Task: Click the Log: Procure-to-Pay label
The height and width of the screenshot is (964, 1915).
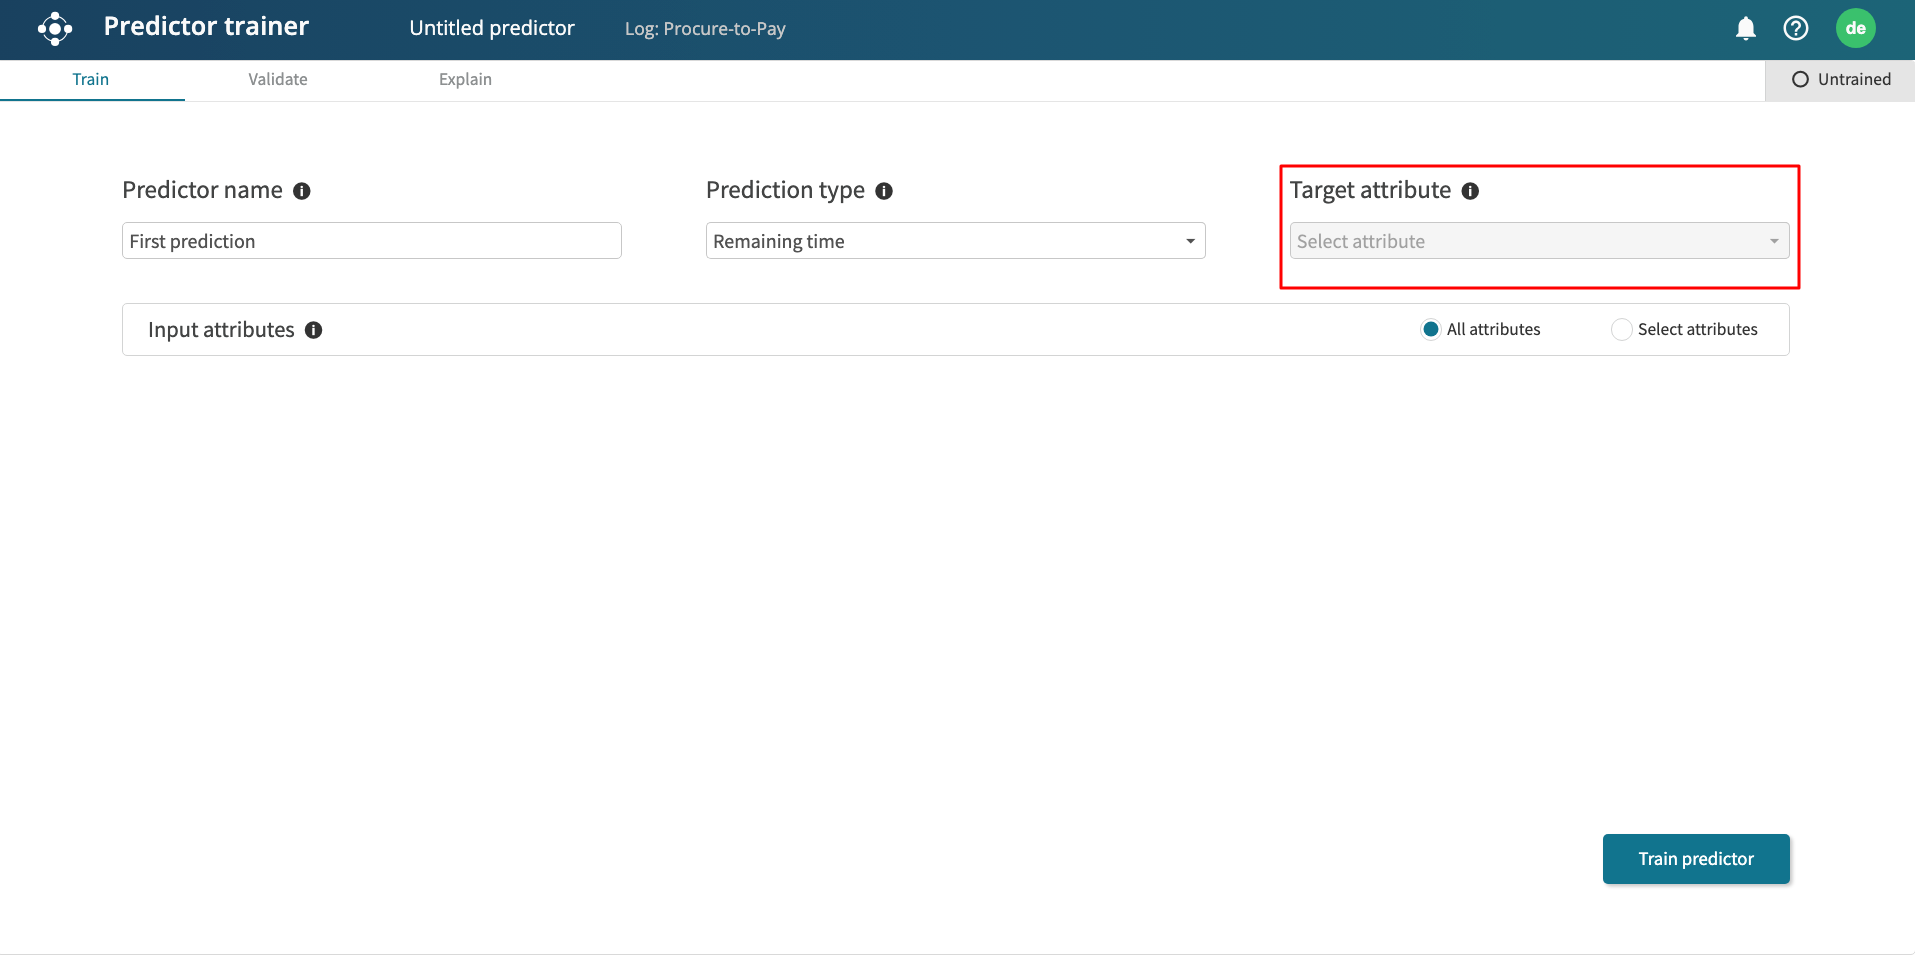Action: [x=705, y=29]
